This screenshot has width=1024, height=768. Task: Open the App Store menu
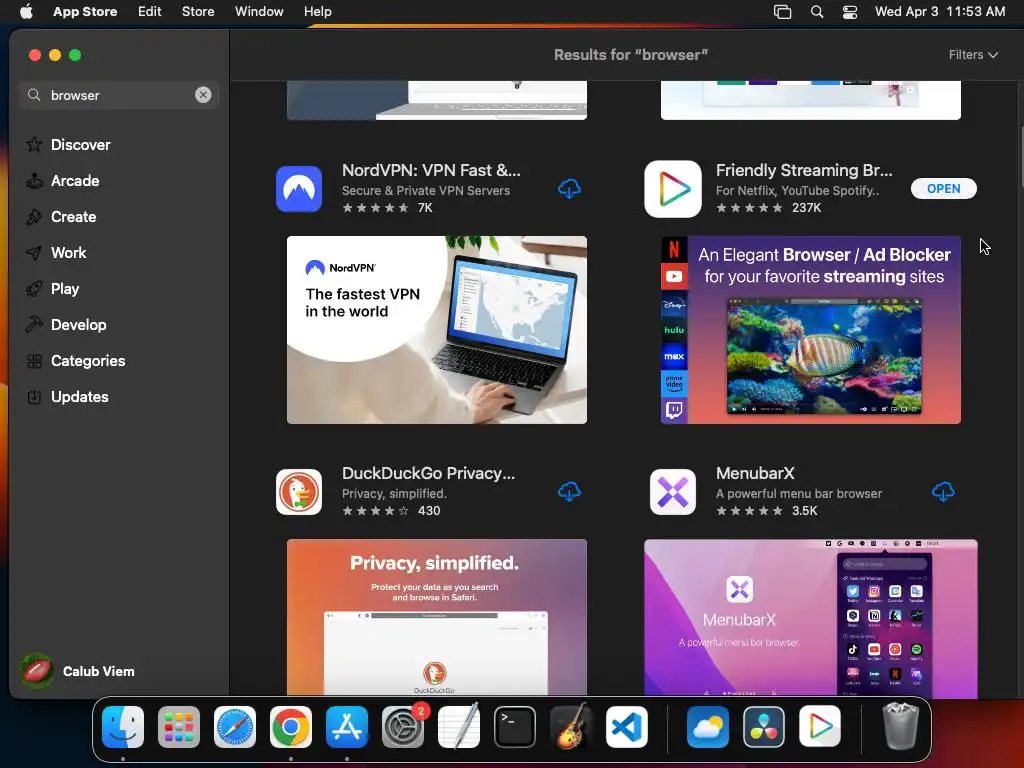pos(85,11)
